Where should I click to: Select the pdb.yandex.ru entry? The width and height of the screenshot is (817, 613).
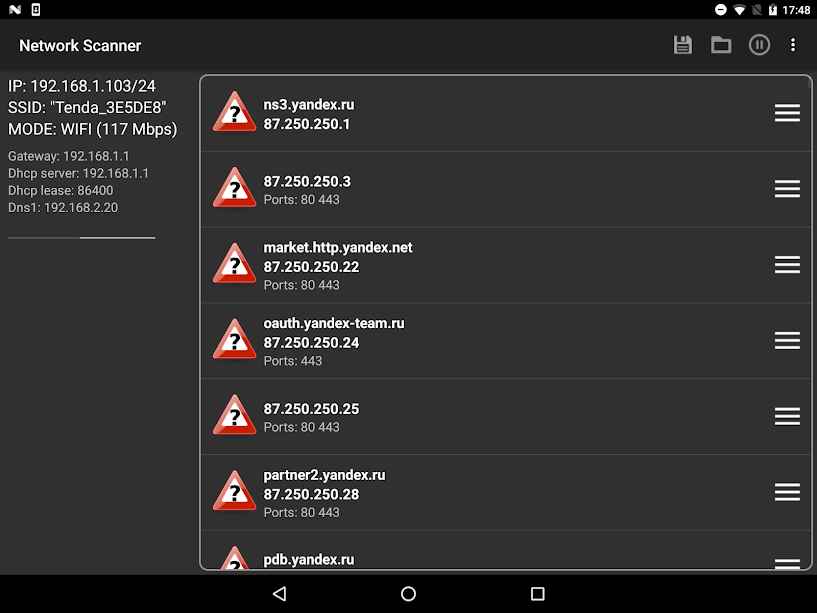505,550
